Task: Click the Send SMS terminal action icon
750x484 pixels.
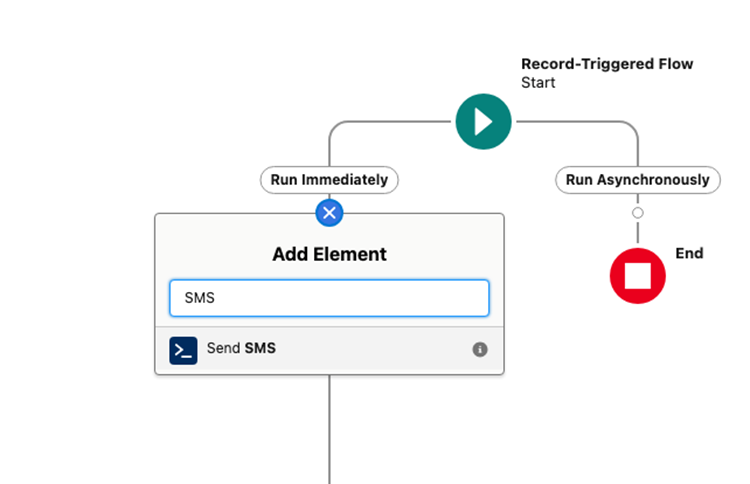Action: [183, 350]
